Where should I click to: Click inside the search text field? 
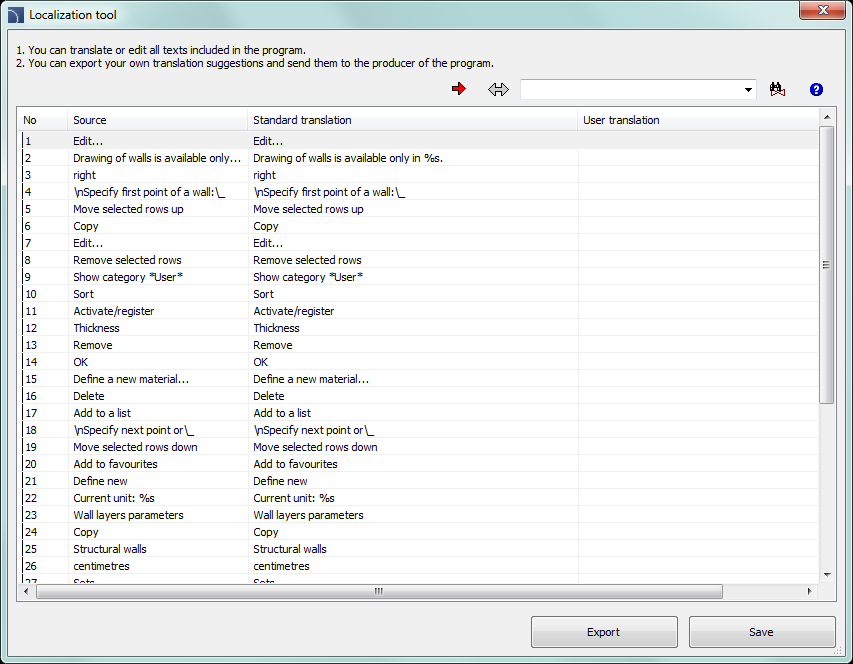click(630, 90)
